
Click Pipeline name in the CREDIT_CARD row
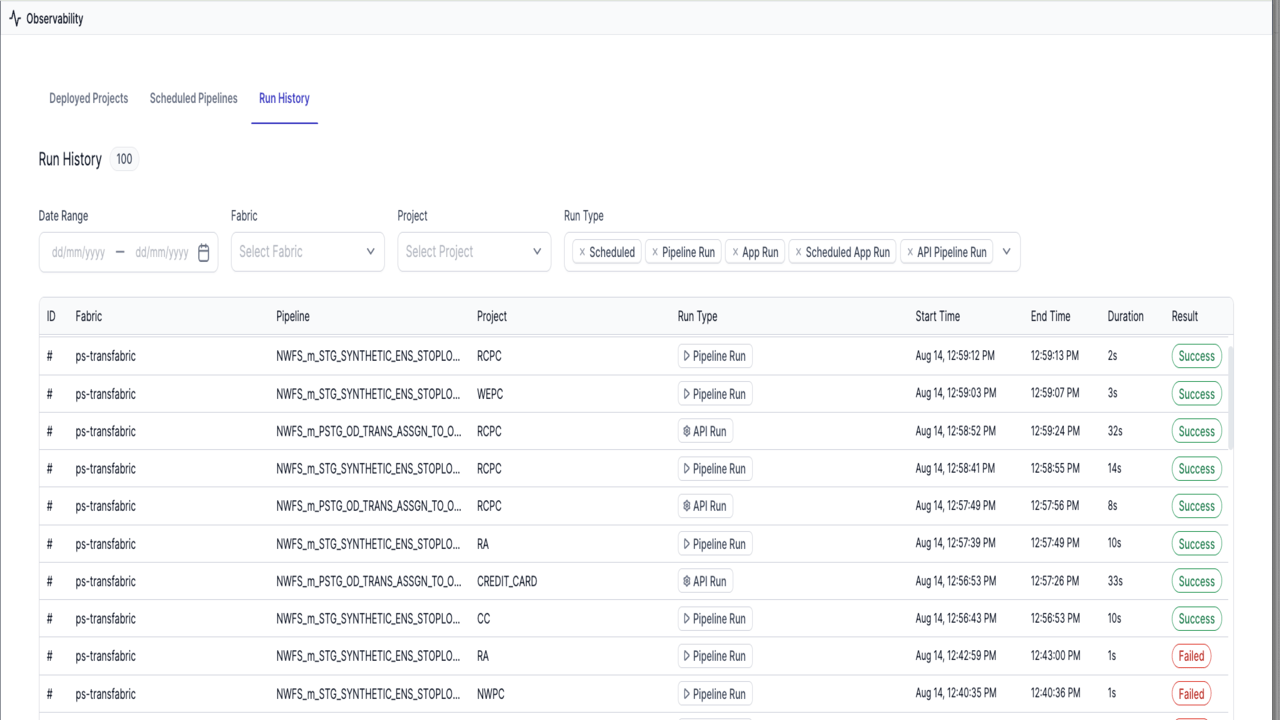tap(369, 581)
